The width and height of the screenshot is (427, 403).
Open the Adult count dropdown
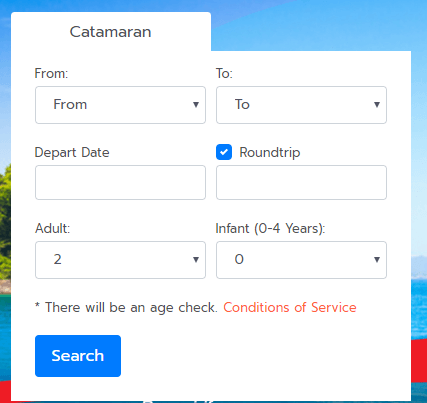click(x=120, y=260)
